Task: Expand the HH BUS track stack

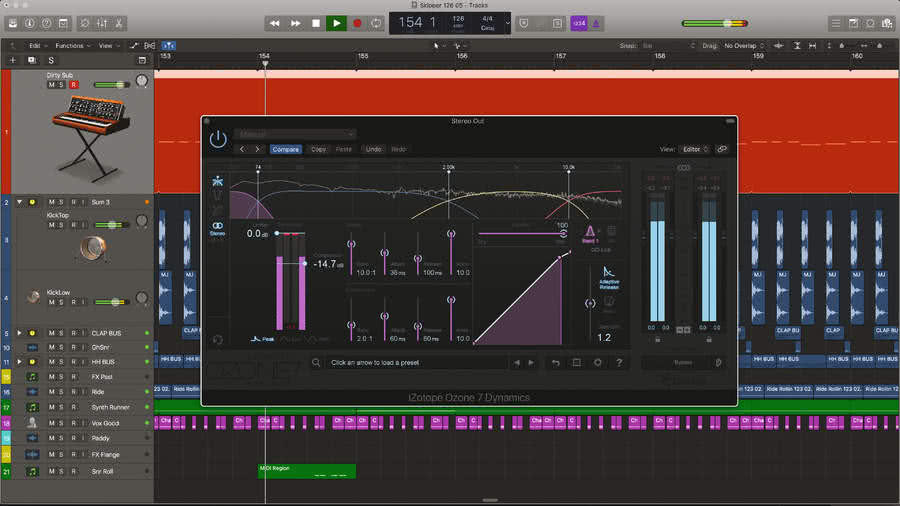Action: (x=19, y=362)
